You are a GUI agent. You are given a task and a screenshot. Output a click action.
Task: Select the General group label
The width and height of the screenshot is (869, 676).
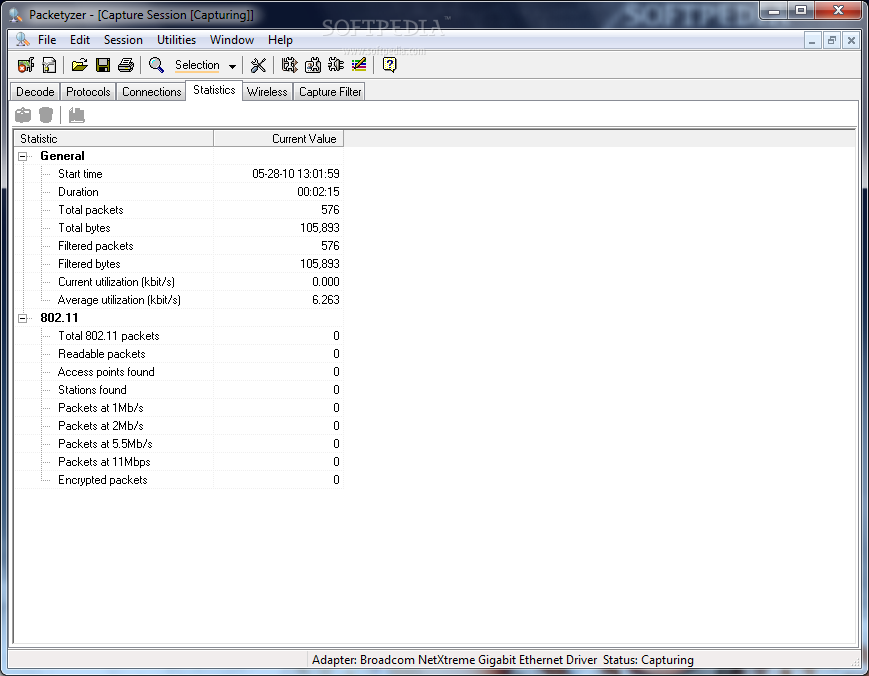click(x=62, y=156)
